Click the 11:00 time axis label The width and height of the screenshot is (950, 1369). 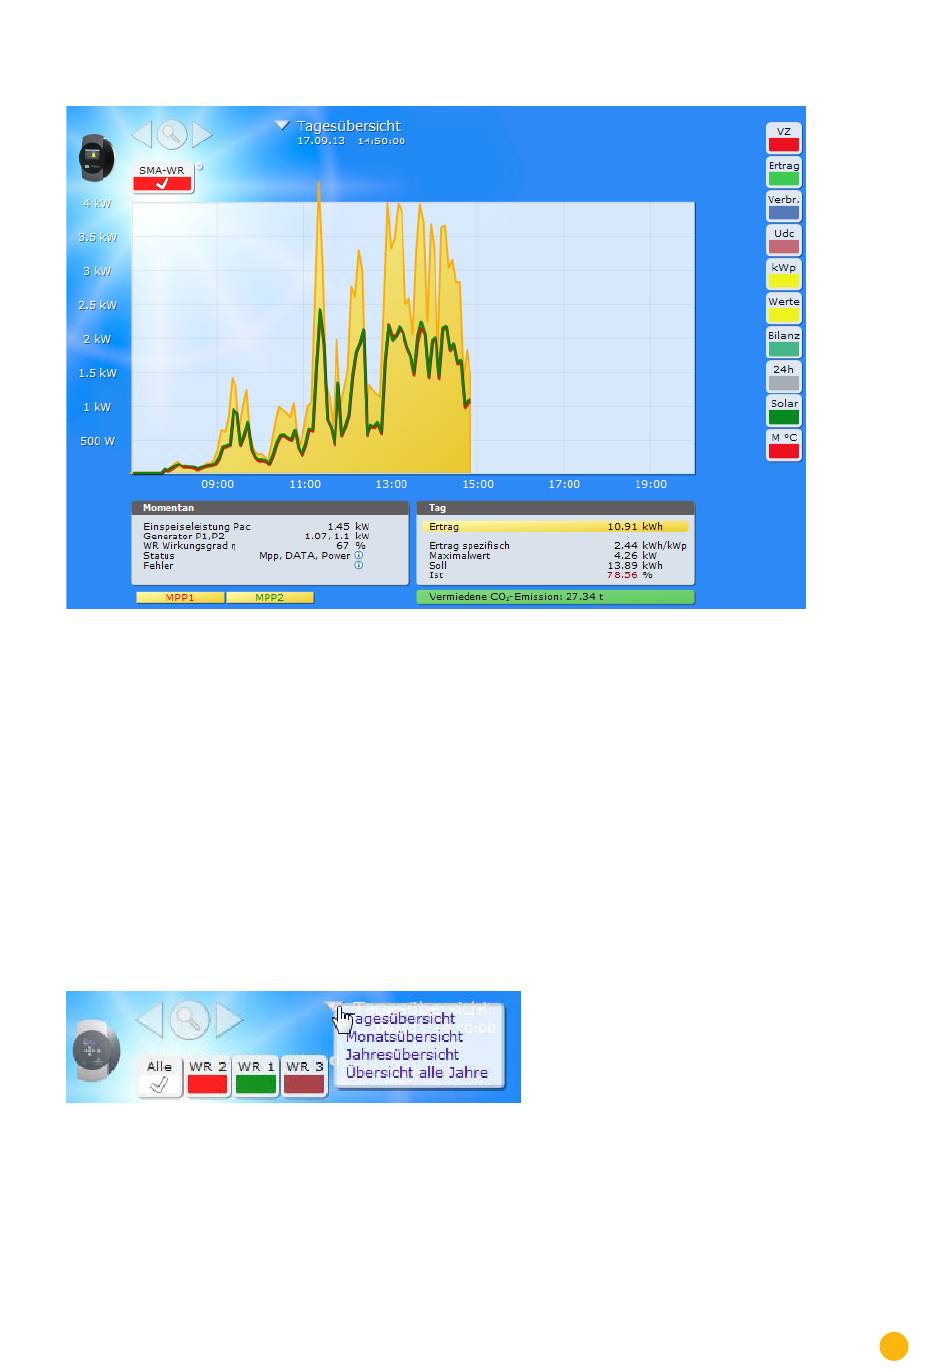click(x=305, y=485)
